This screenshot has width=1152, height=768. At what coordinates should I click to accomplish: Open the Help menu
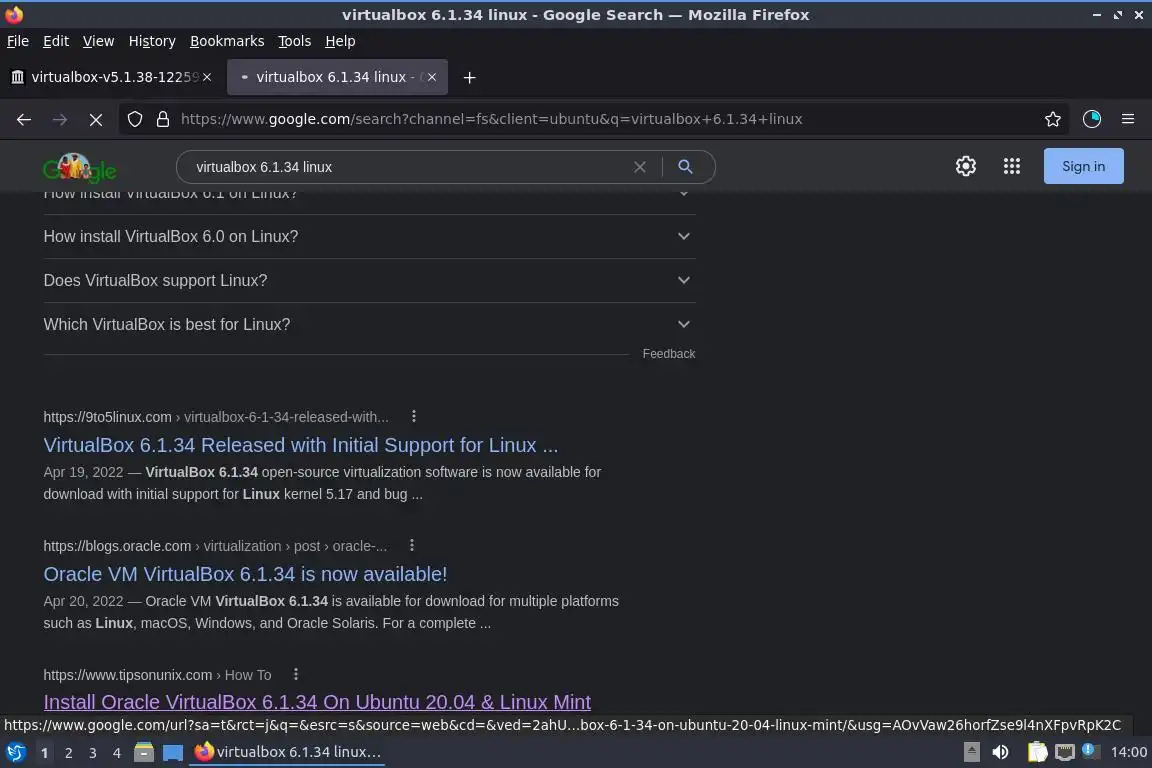(x=340, y=41)
